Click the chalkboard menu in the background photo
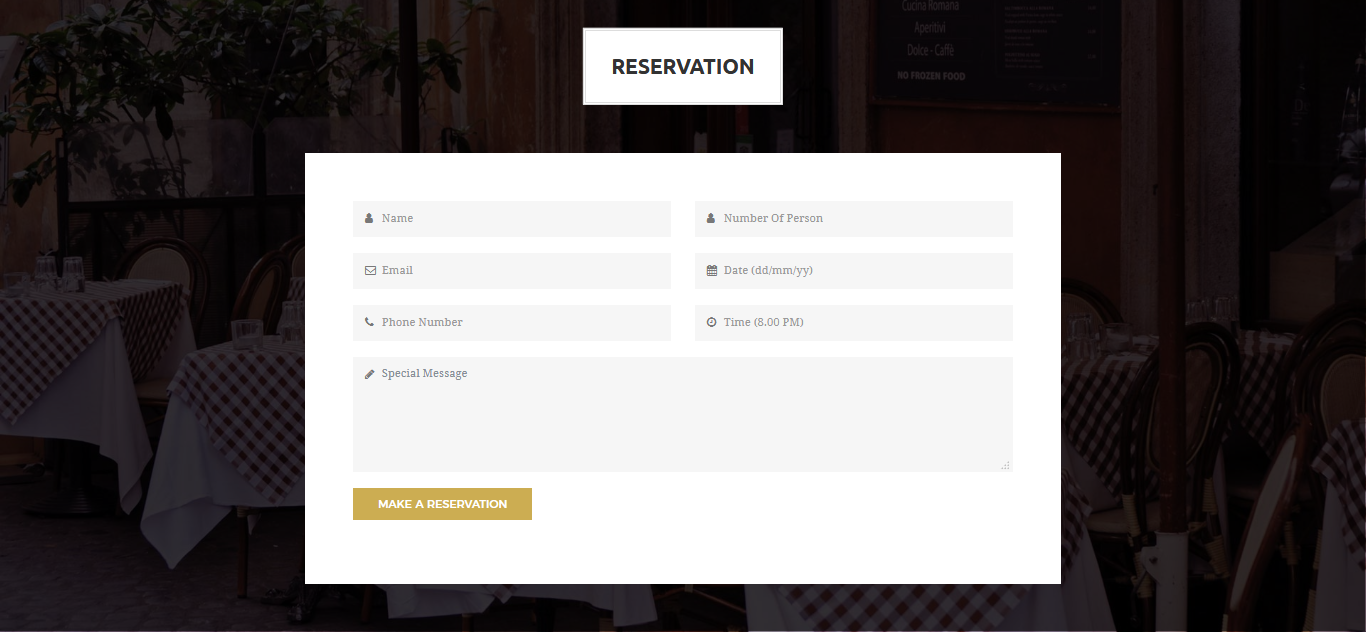The width and height of the screenshot is (1366, 632). [x=995, y=50]
